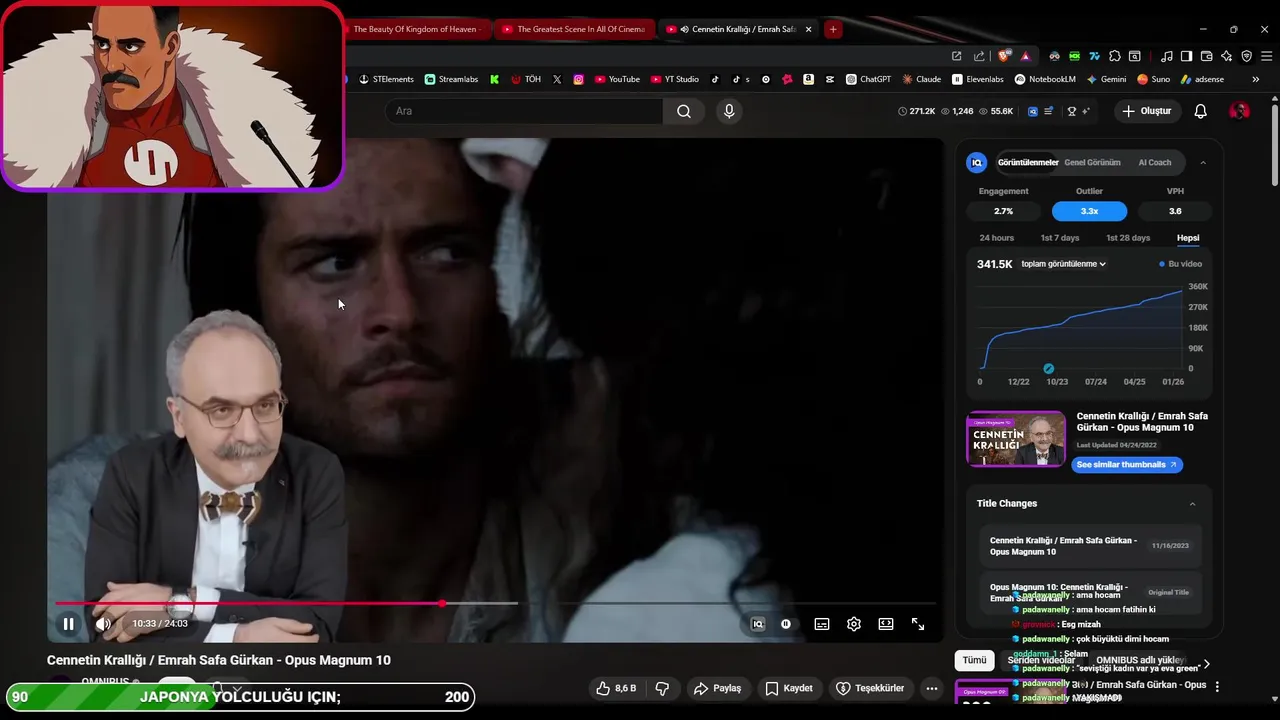This screenshot has height=720, width=1280.
Task: Open Elevenlabs bookmark
Action: tap(978, 79)
